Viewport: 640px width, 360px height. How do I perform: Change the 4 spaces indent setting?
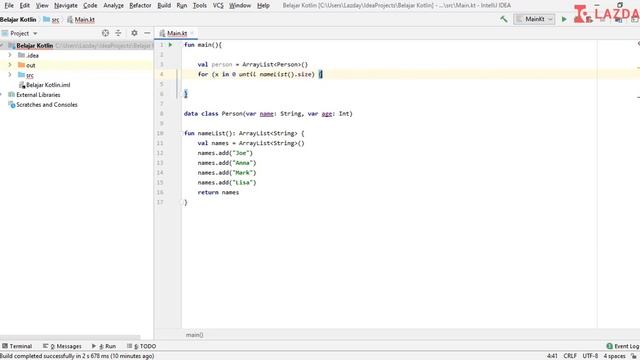coord(615,356)
